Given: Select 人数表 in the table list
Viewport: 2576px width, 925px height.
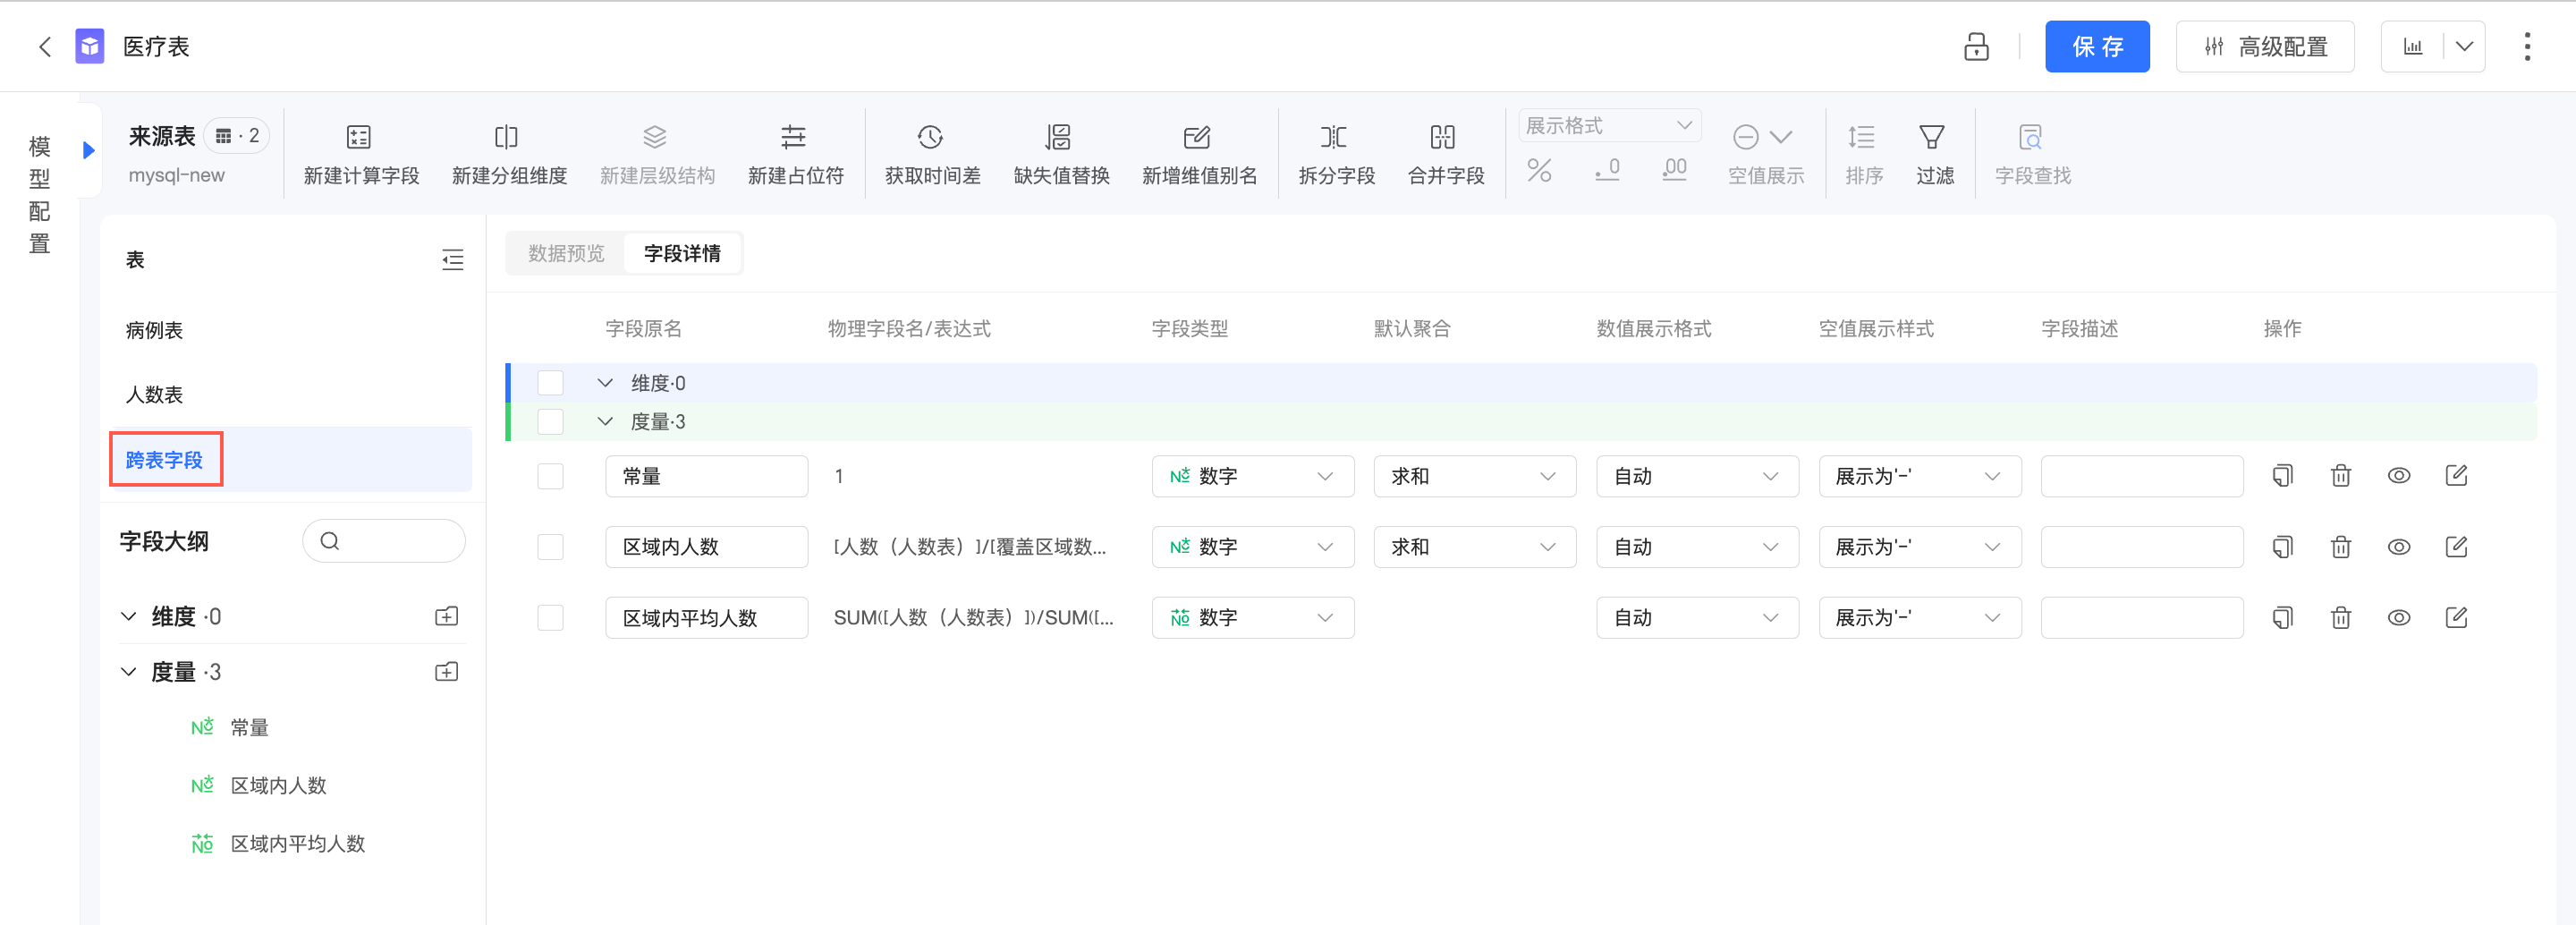Looking at the screenshot, I should 154,395.
